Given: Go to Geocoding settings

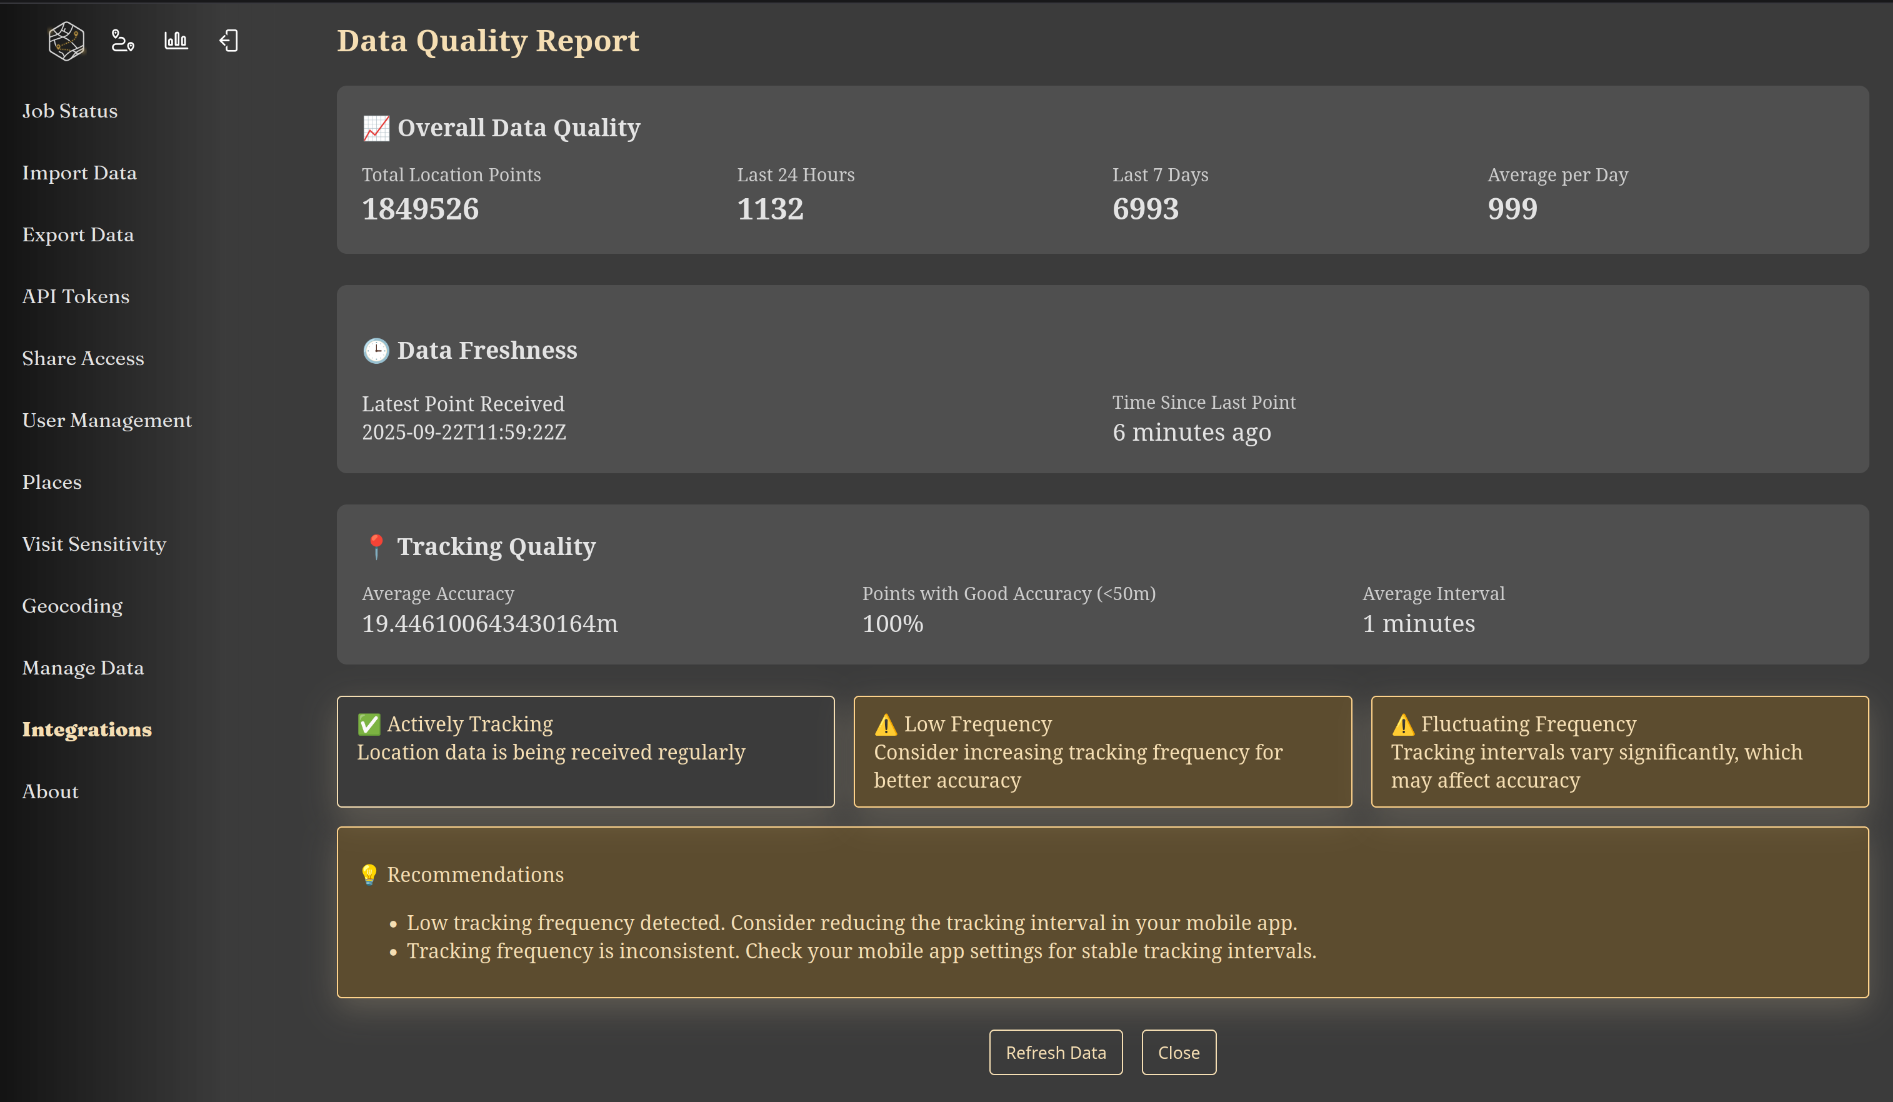Looking at the screenshot, I should point(72,607).
